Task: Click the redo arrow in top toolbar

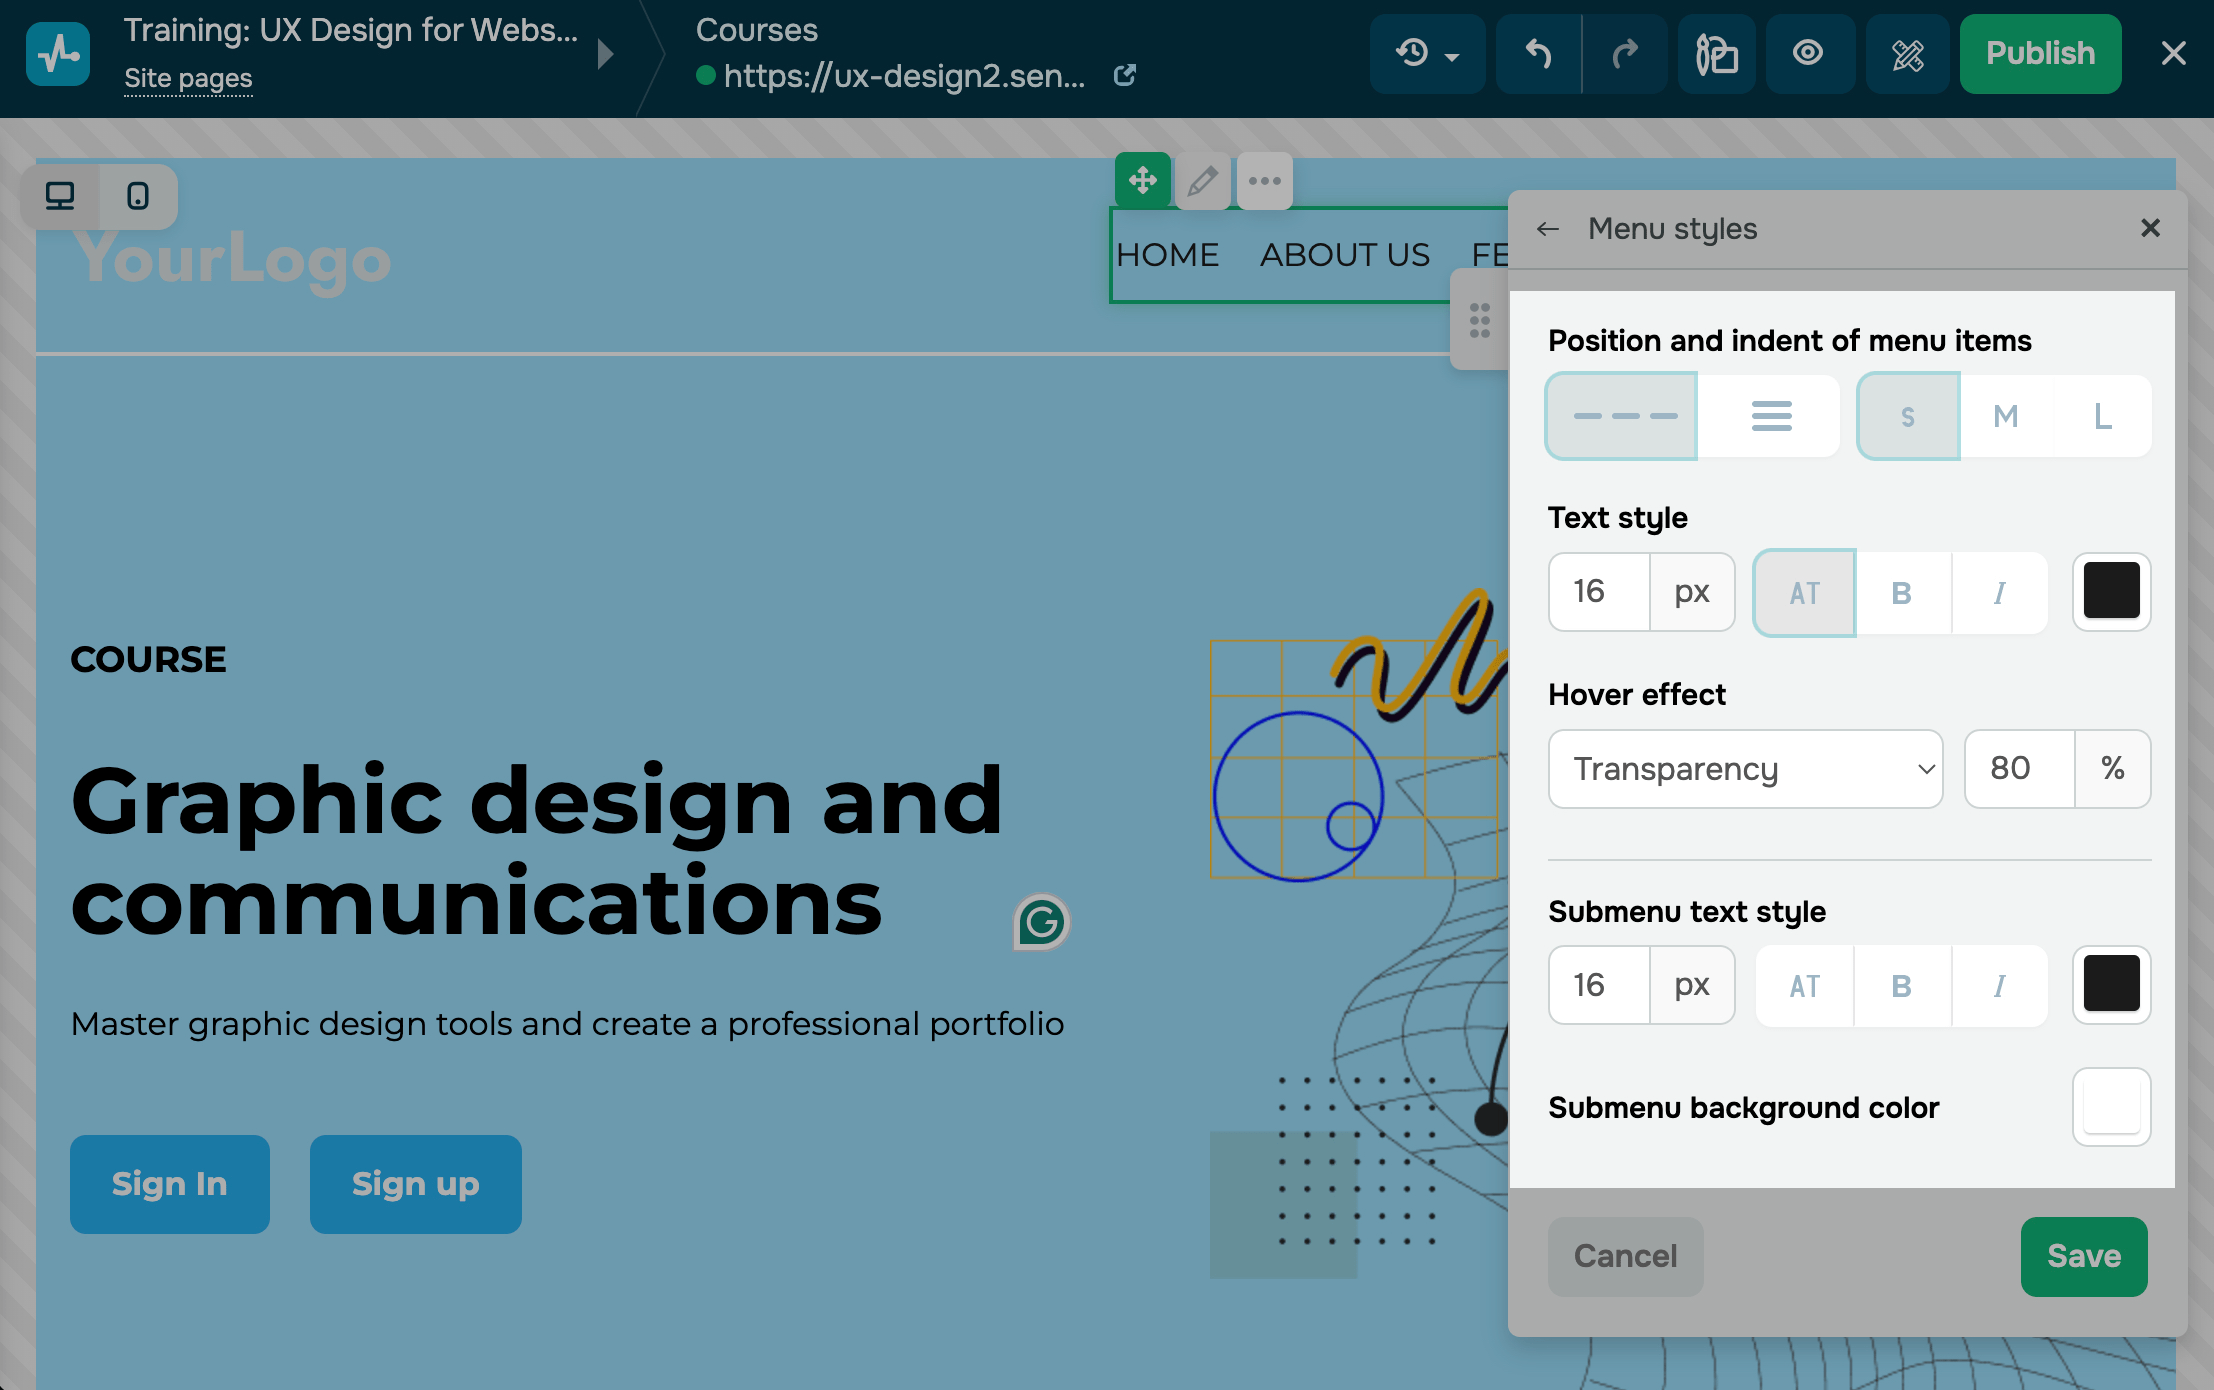Action: point(1625,54)
